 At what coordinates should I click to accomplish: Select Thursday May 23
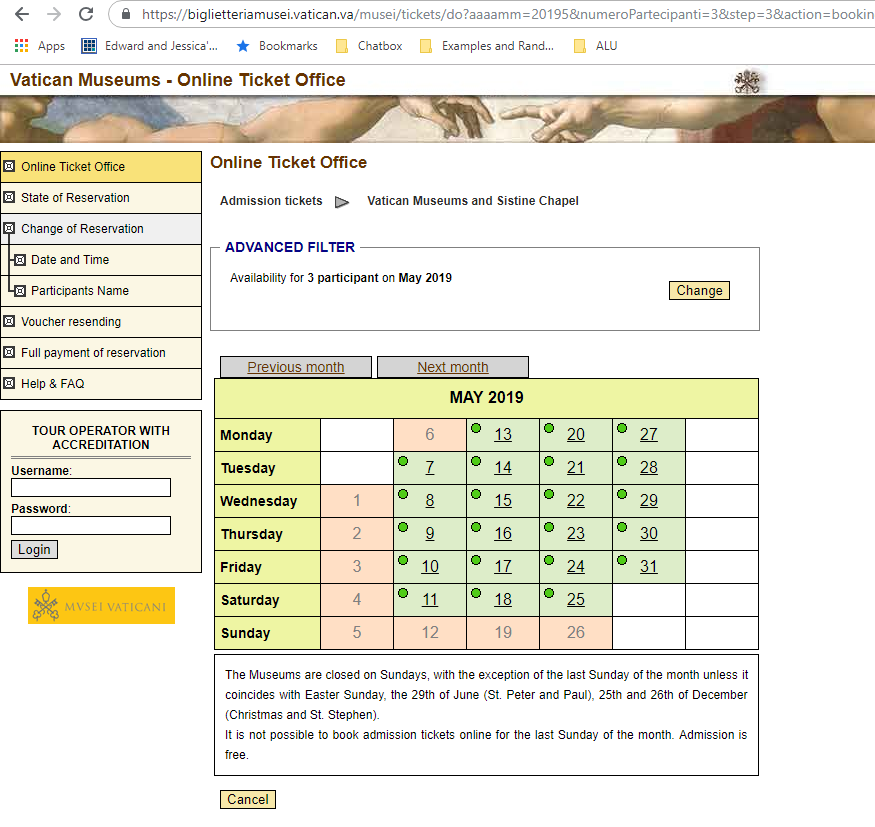(576, 533)
